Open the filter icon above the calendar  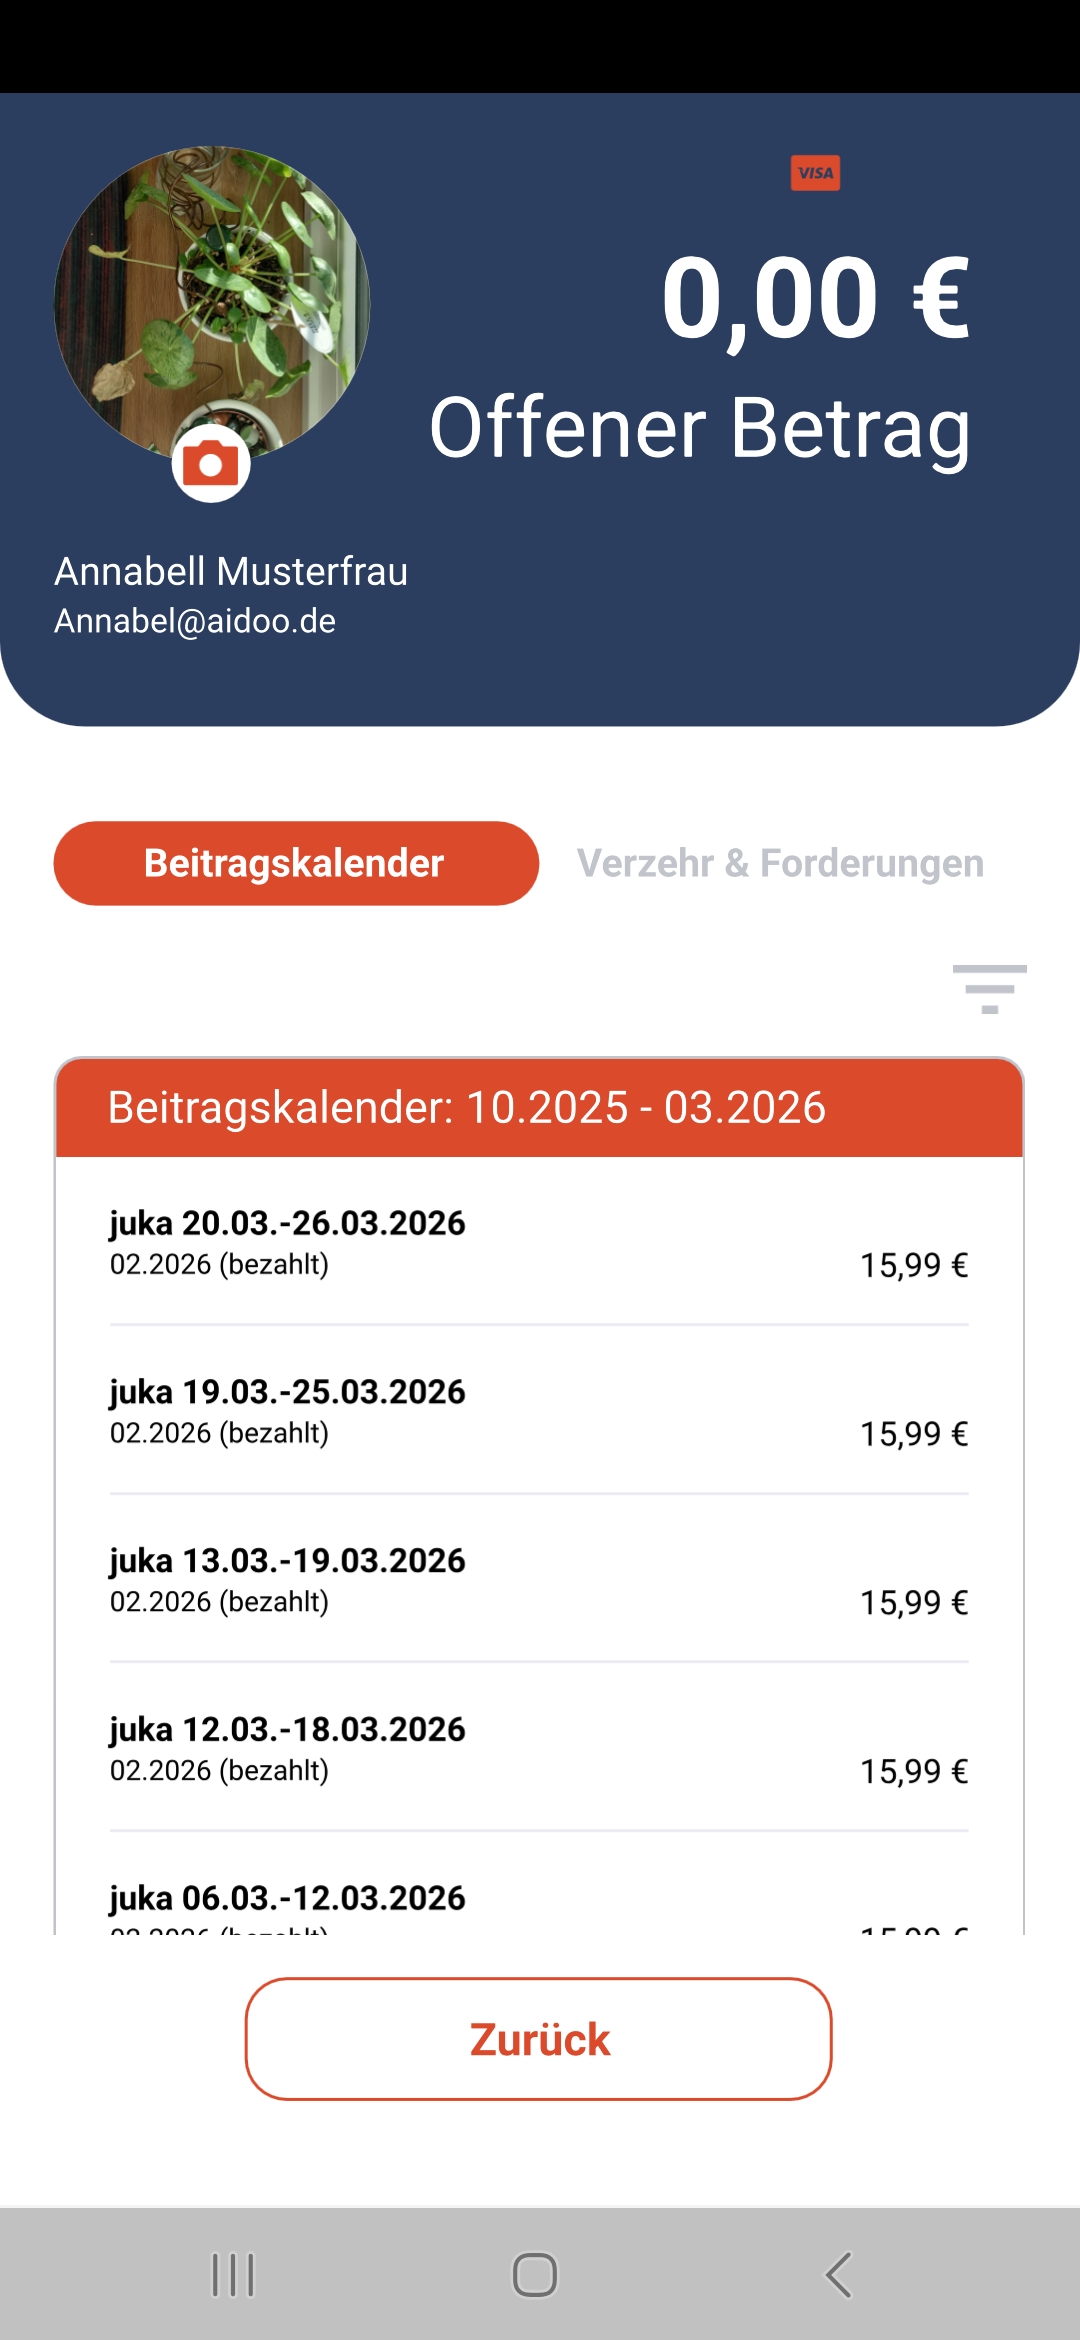coord(989,989)
